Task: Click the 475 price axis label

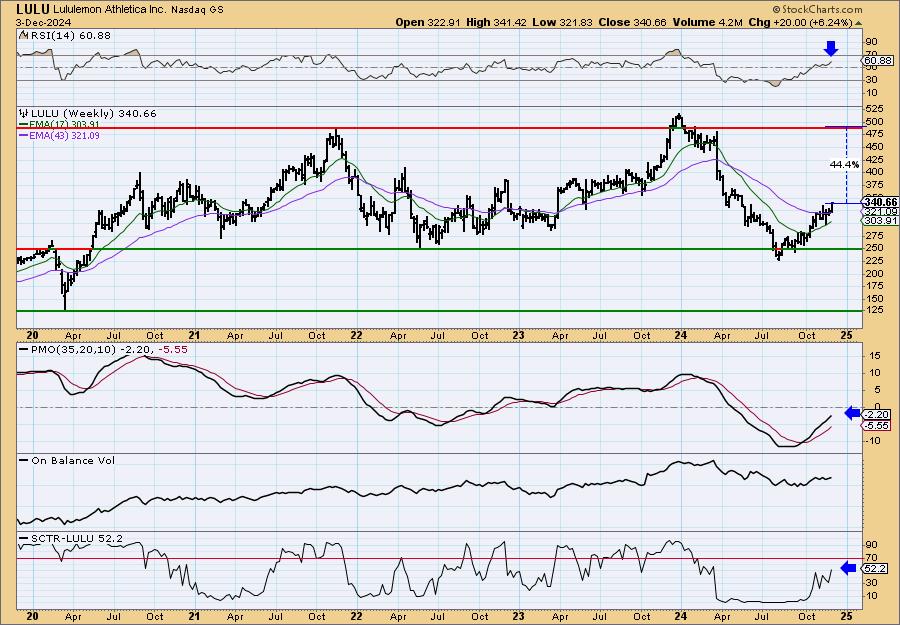Action: click(874, 134)
